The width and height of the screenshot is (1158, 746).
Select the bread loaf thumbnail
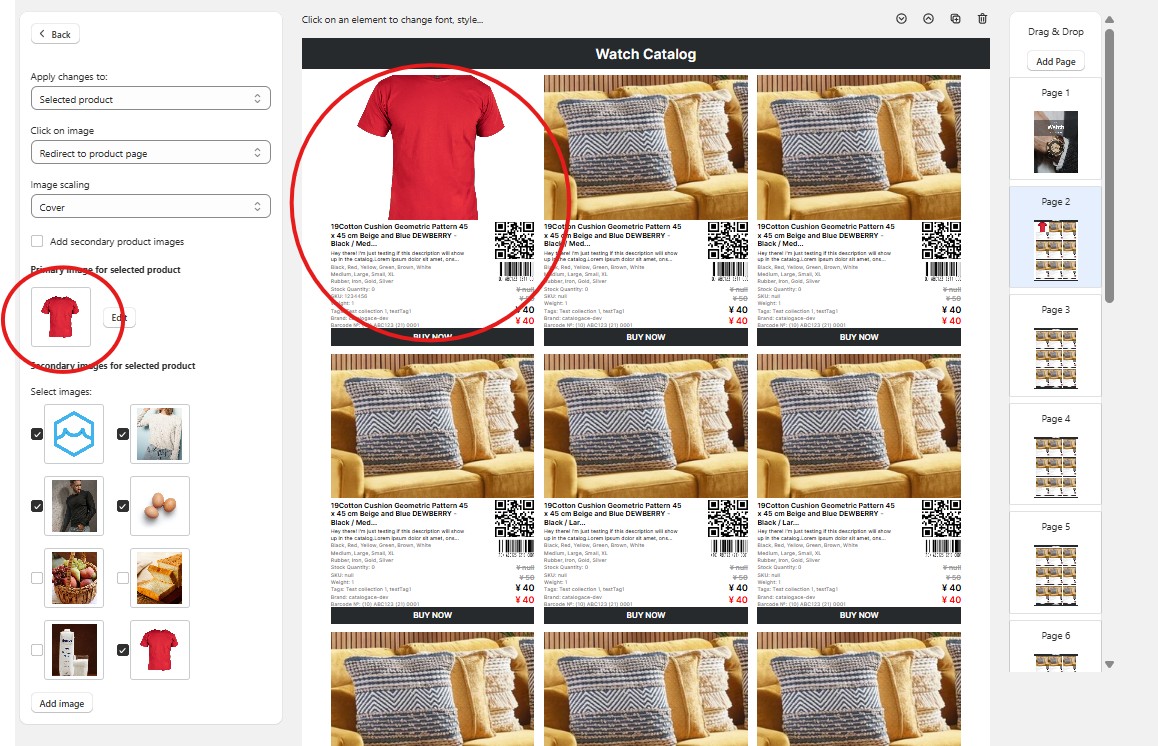coord(160,578)
